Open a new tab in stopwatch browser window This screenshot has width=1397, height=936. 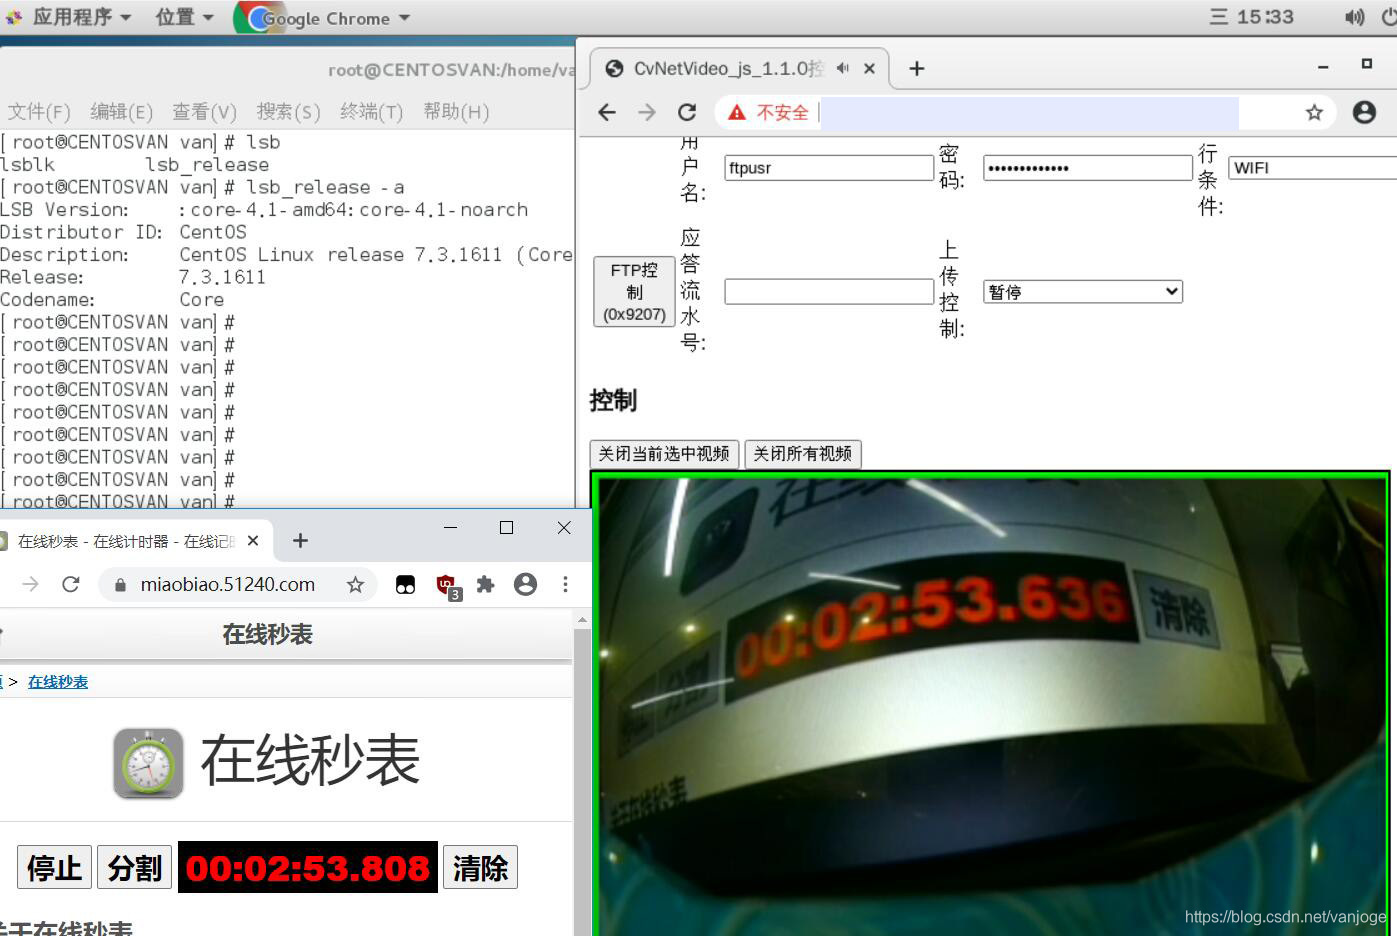tap(300, 541)
